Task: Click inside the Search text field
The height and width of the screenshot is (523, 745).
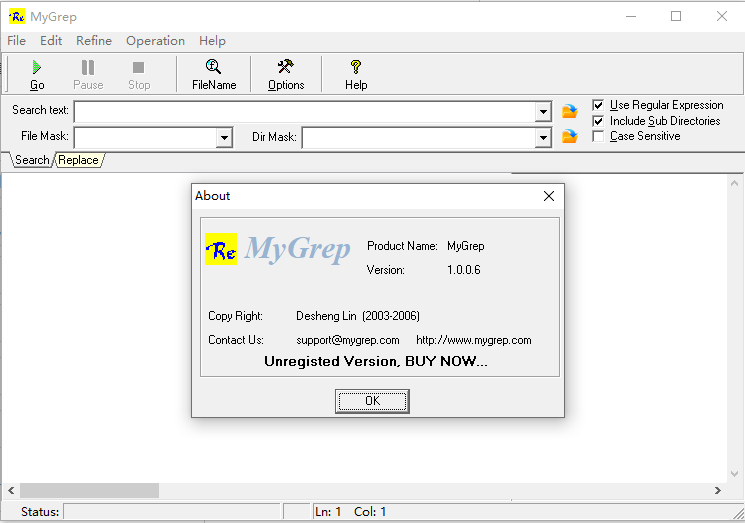Action: [x=305, y=112]
